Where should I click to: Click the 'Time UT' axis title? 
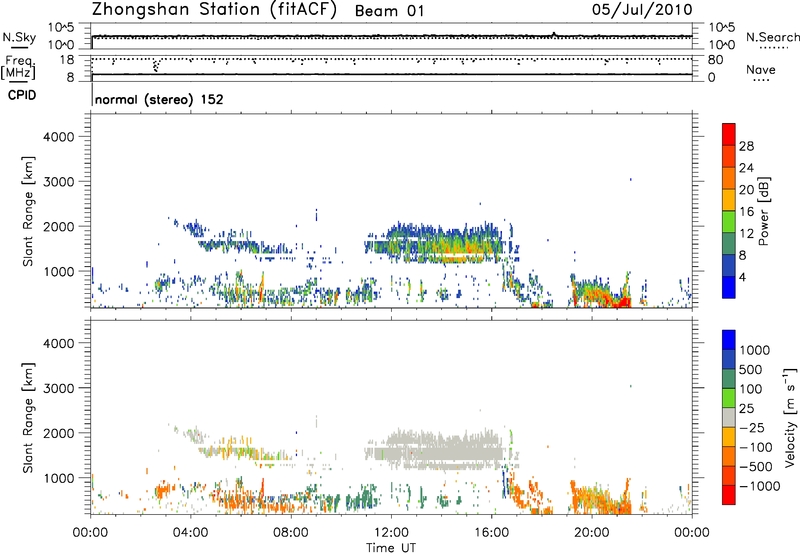click(x=391, y=548)
